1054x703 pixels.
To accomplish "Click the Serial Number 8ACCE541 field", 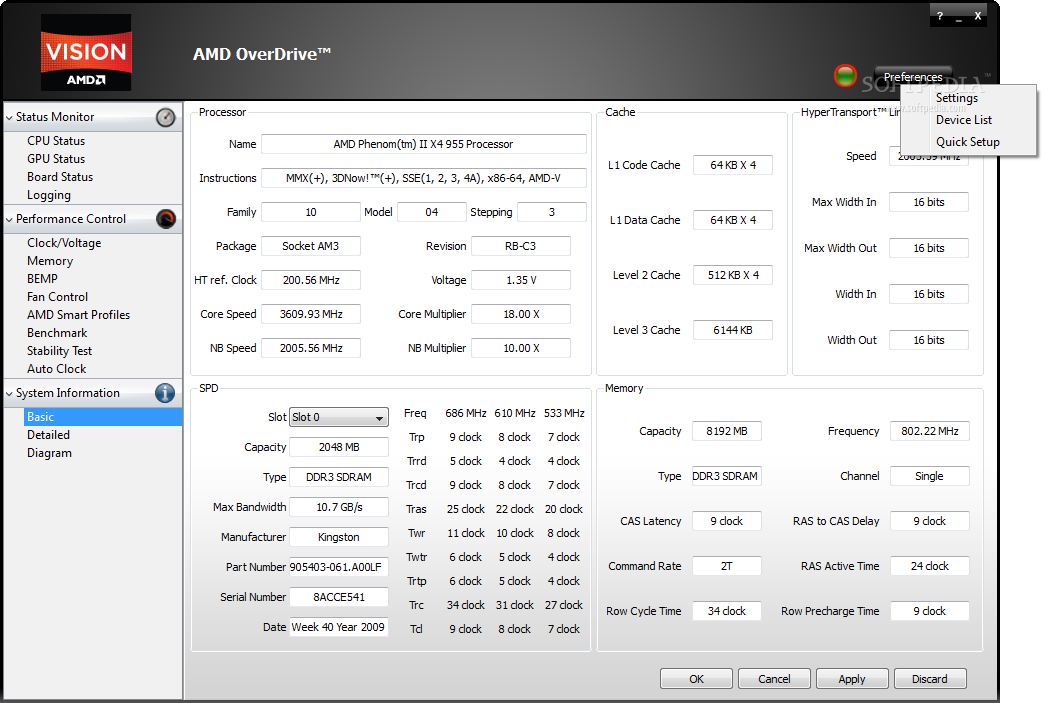I will point(339,597).
